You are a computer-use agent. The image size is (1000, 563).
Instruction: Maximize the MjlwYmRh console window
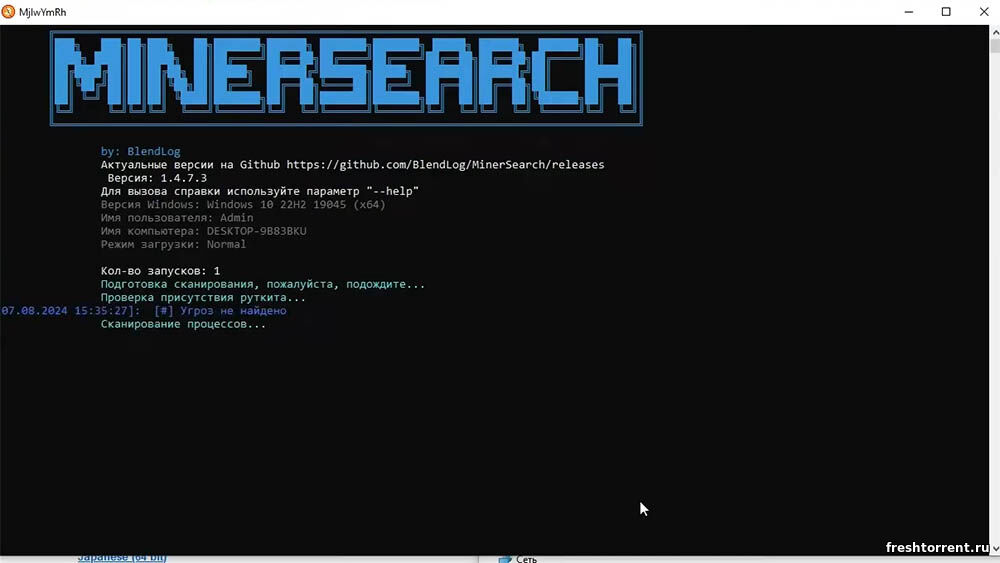(x=946, y=12)
